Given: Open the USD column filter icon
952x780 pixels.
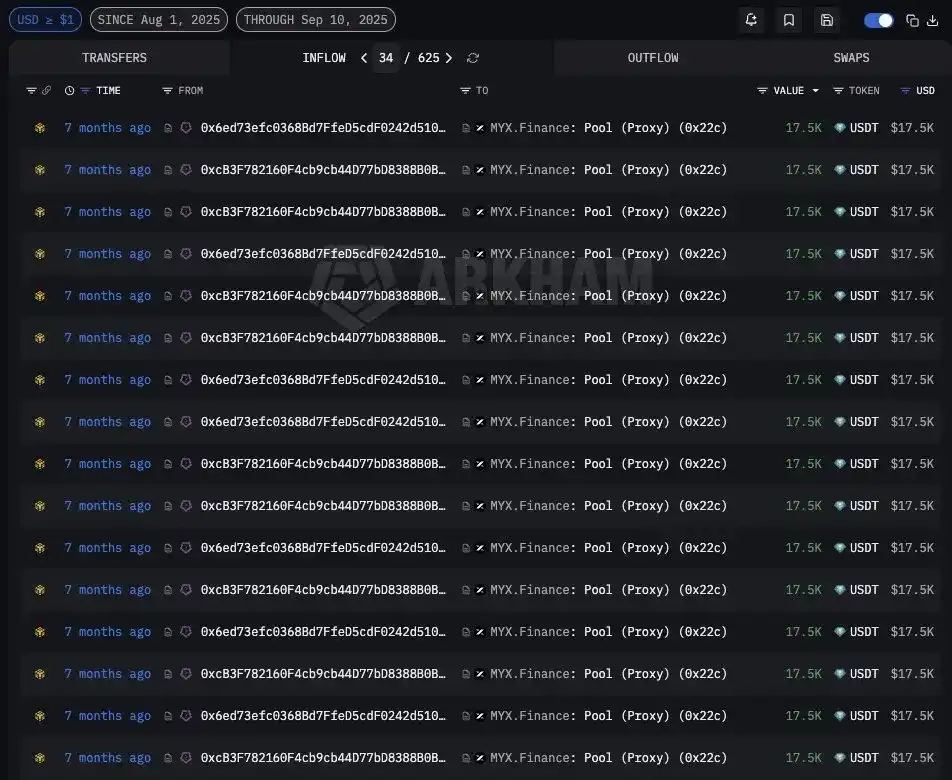Looking at the screenshot, I should pyautogui.click(x=905, y=90).
